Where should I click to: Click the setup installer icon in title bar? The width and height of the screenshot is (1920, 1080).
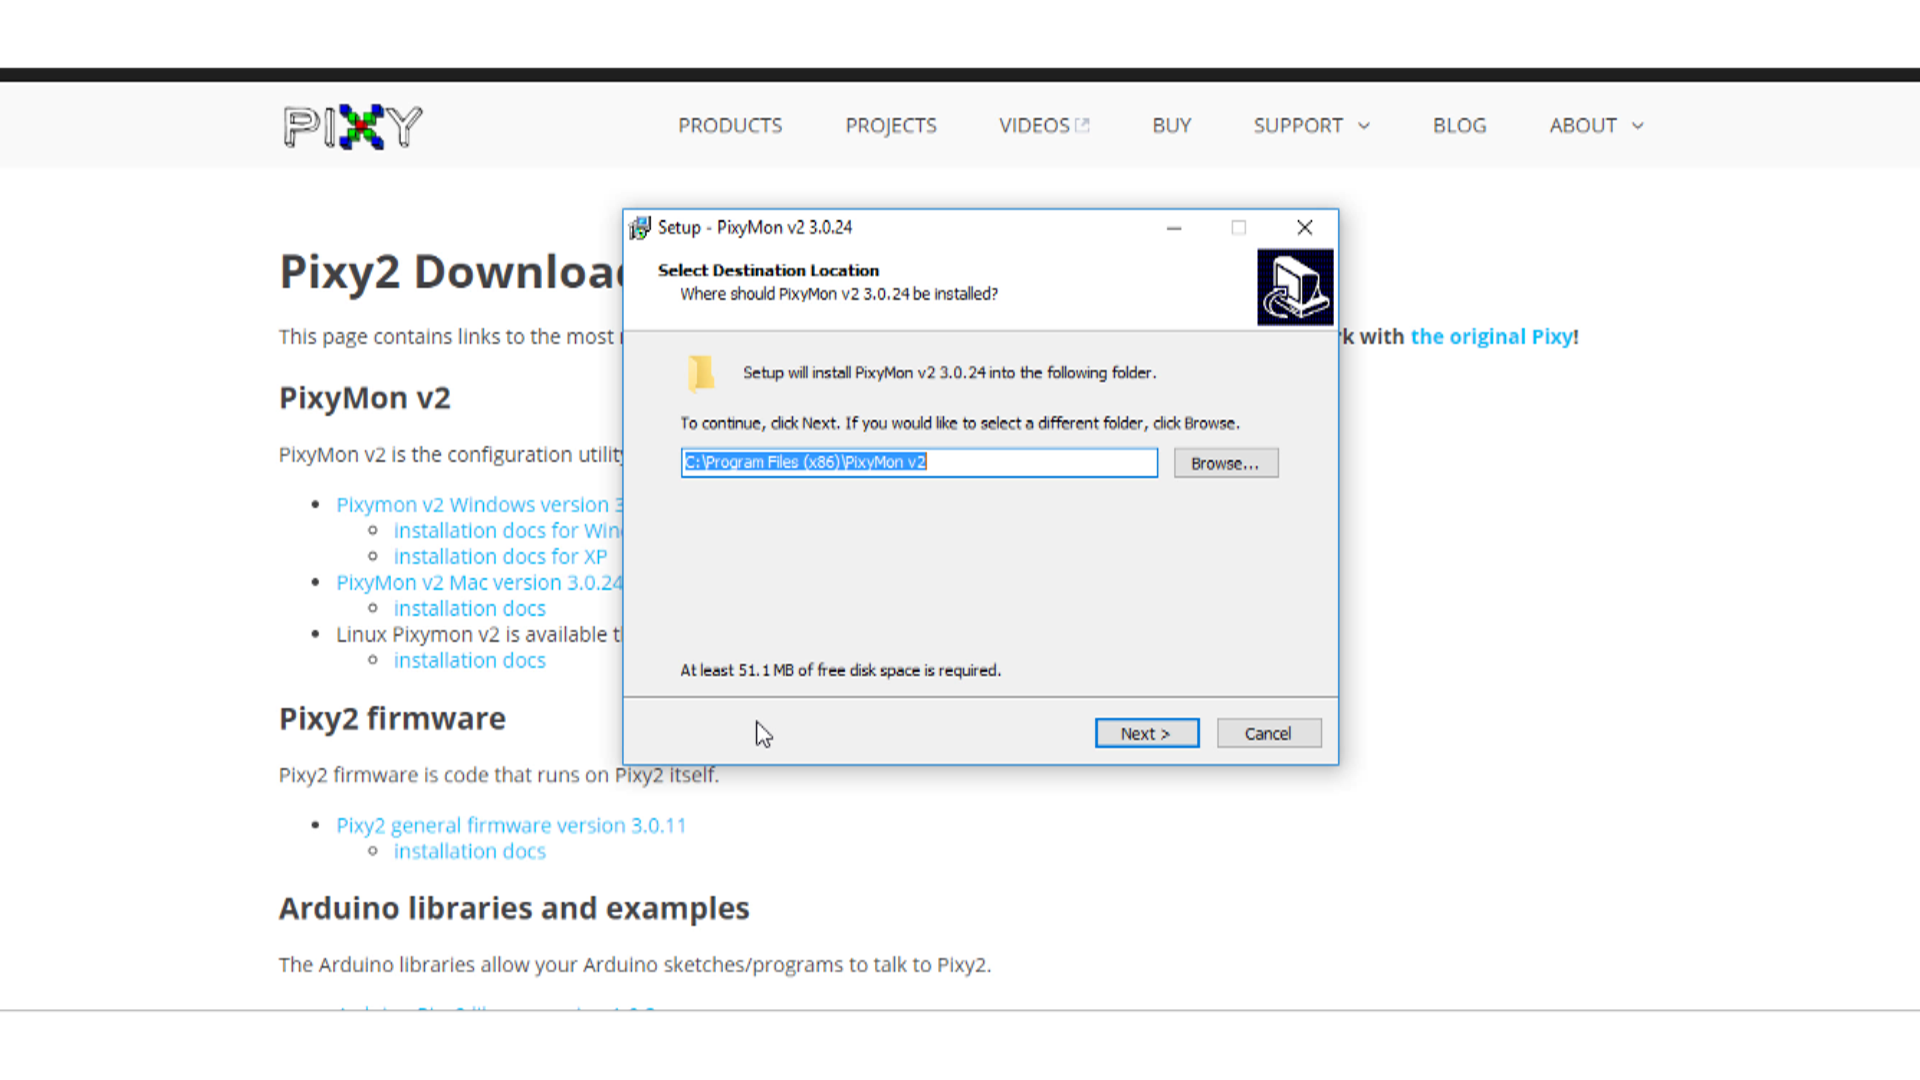tap(640, 228)
